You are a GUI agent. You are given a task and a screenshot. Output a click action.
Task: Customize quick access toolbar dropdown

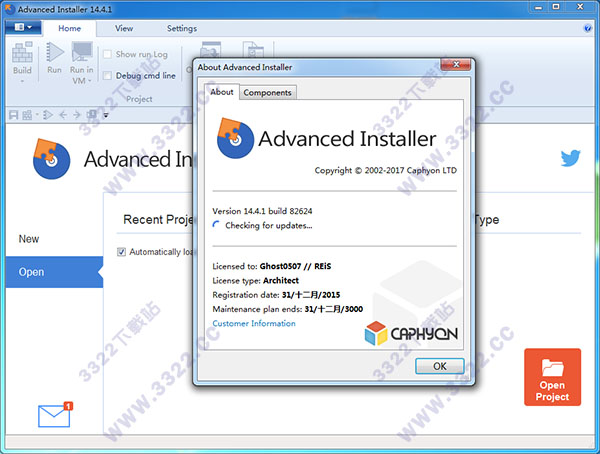(106, 115)
